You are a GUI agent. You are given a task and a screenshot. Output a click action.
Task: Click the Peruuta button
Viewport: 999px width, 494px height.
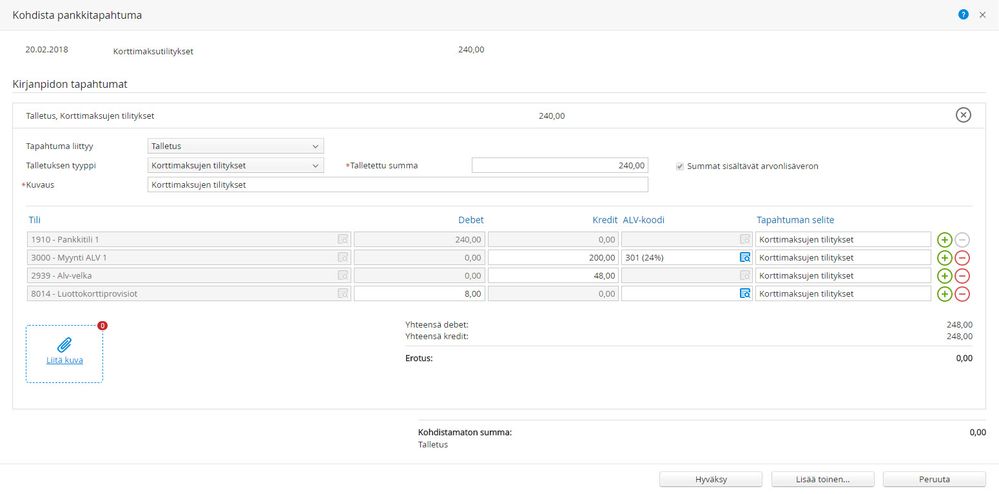(935, 479)
